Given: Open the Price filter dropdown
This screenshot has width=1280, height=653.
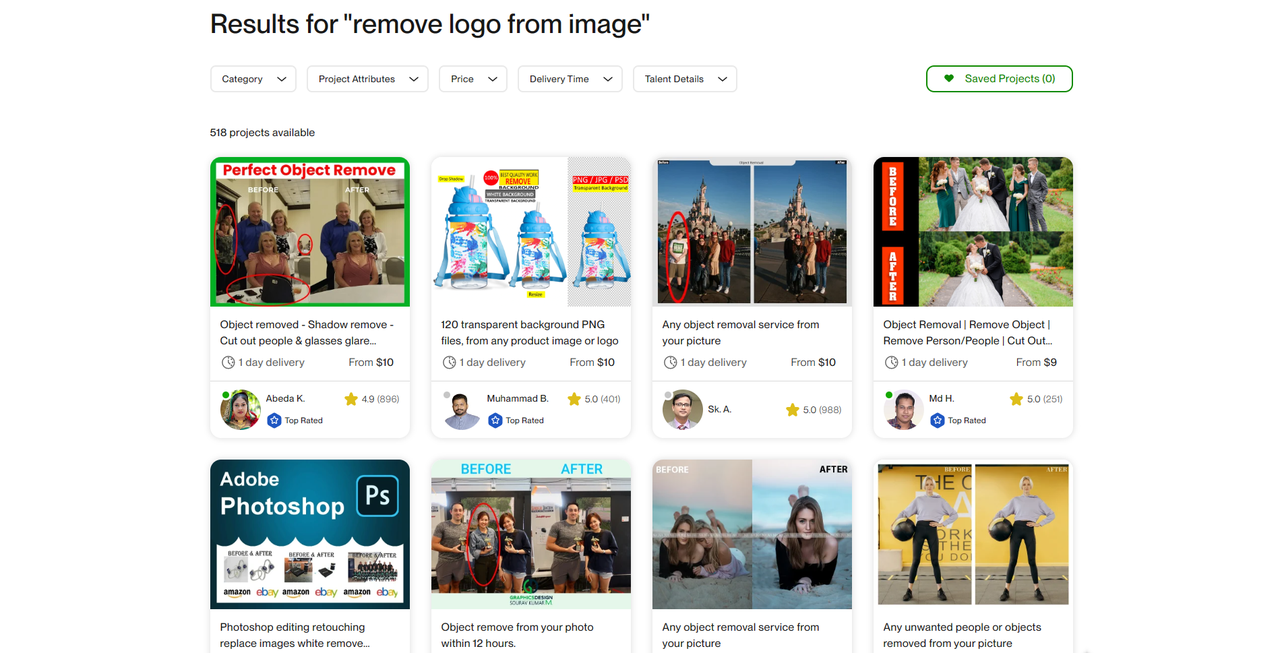Looking at the screenshot, I should (473, 79).
